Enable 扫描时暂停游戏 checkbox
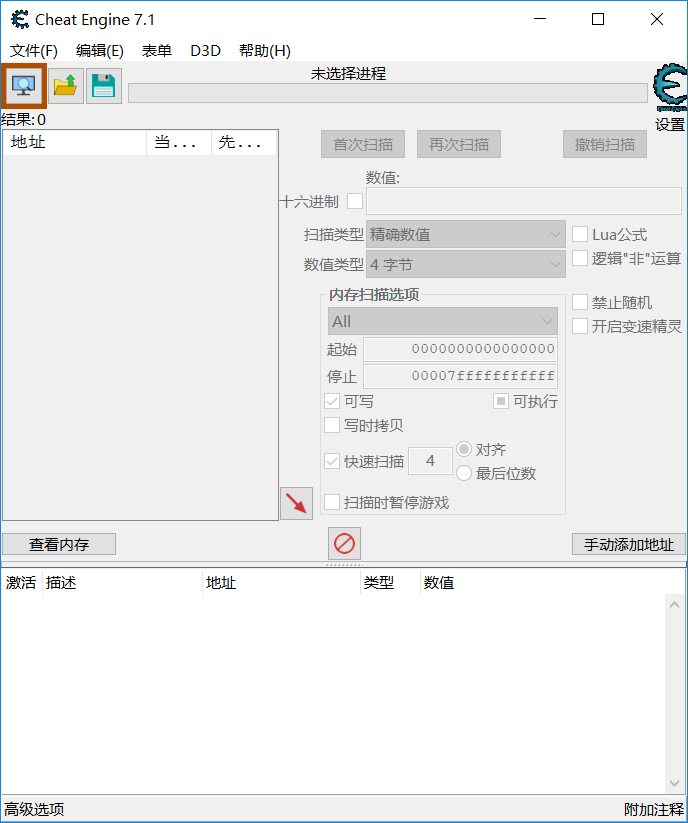The width and height of the screenshot is (688, 823). [332, 502]
